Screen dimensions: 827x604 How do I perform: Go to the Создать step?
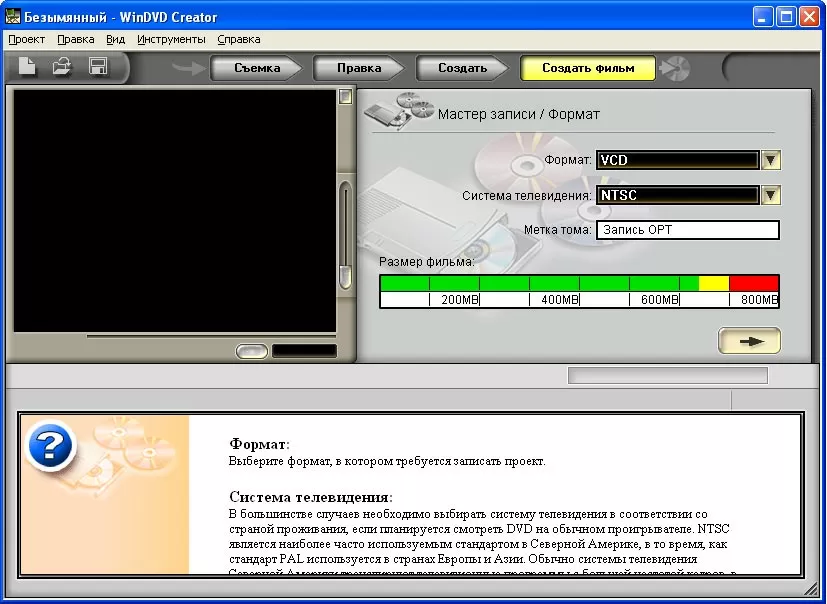(x=462, y=68)
